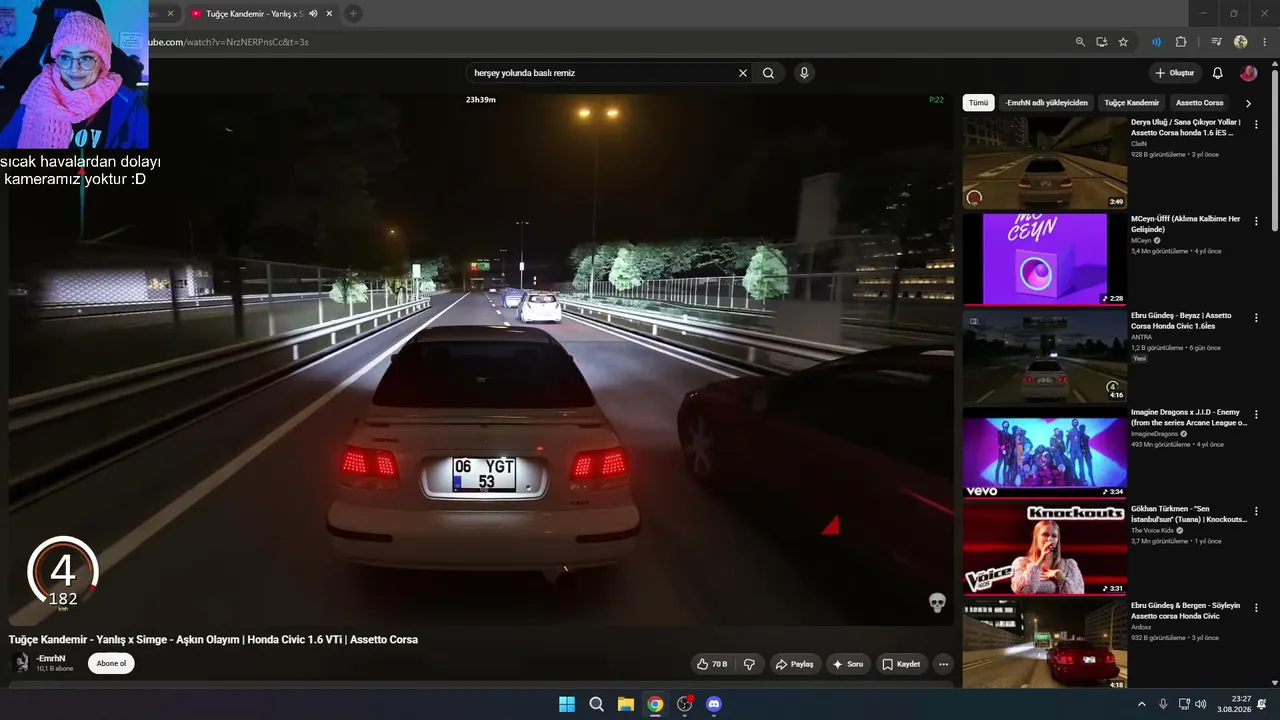Click the network display icon in system tray
The height and width of the screenshot is (720, 1280).
(x=1184, y=704)
